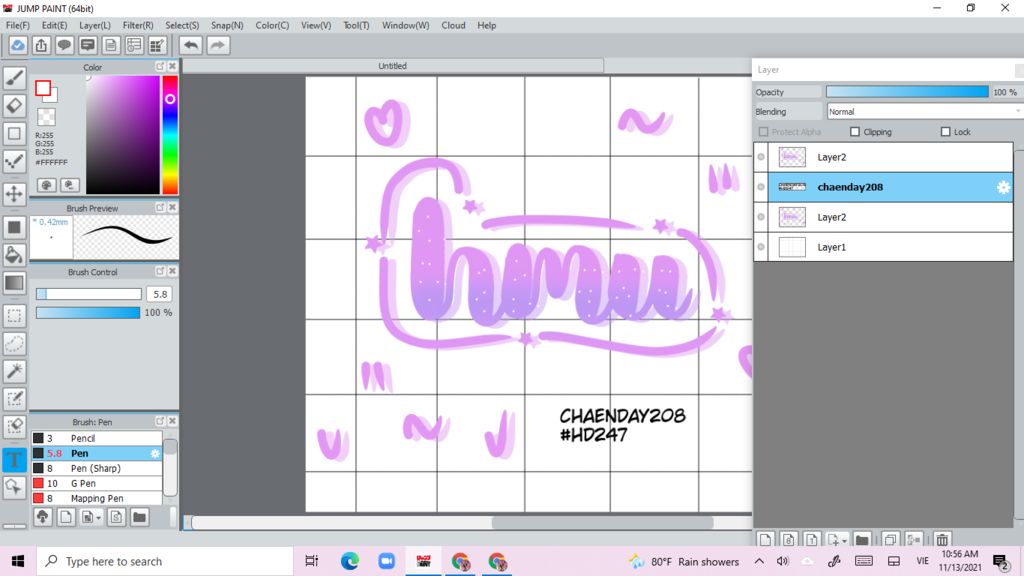Open the Pen brush settings gear
Image resolution: width=1024 pixels, height=576 pixels.
click(x=155, y=453)
